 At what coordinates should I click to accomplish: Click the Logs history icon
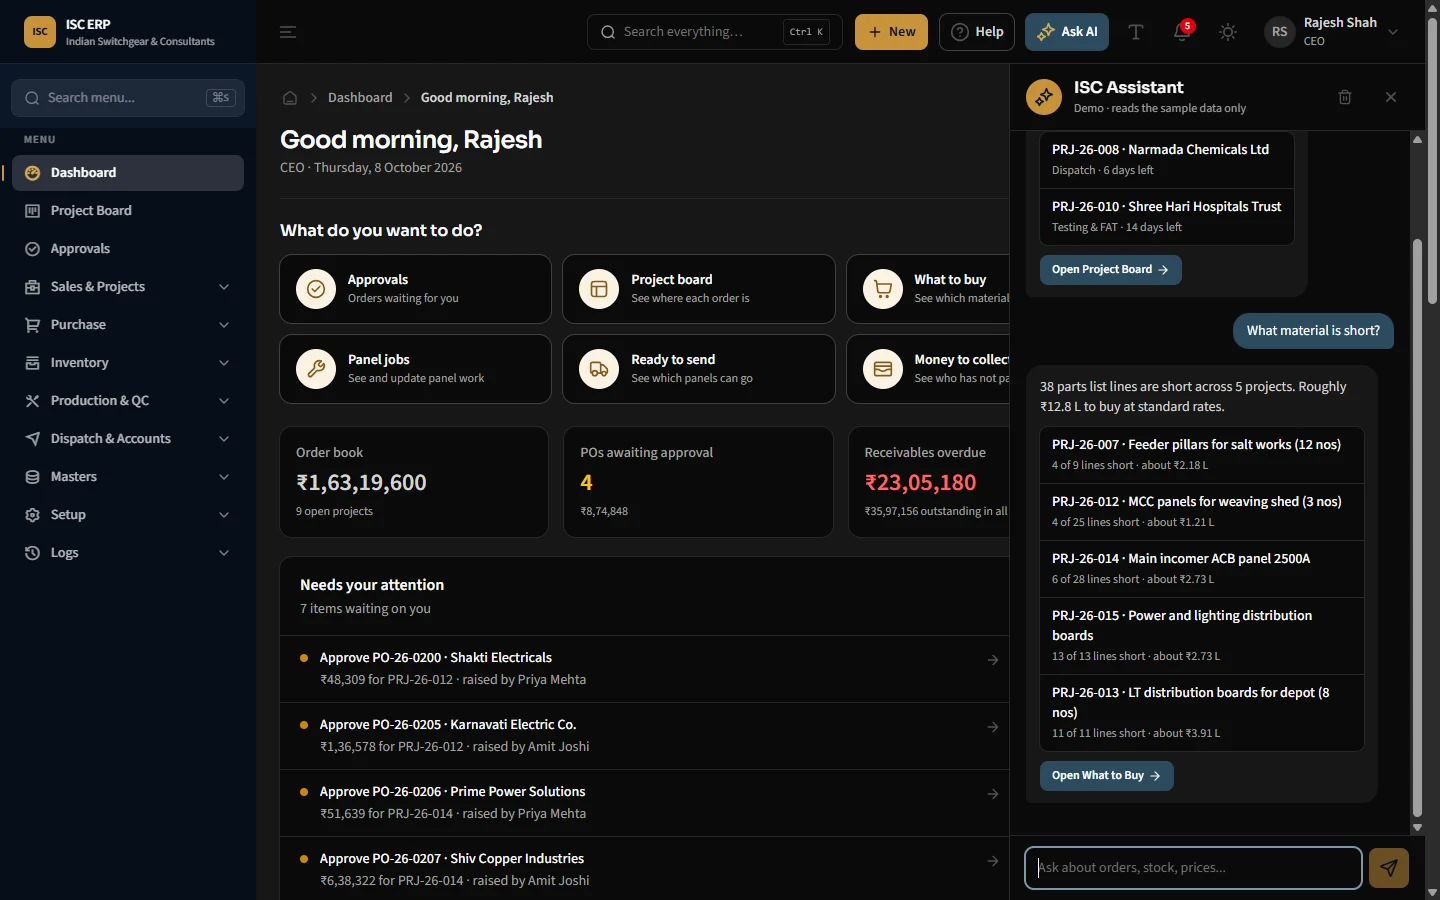(x=32, y=553)
